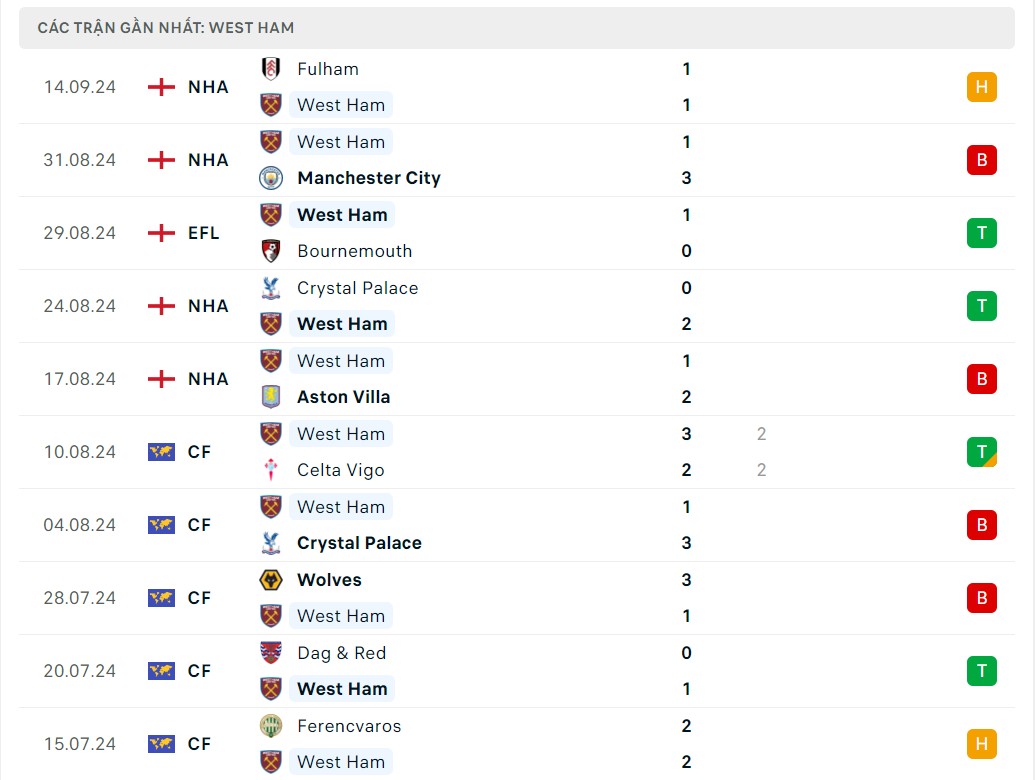This screenshot has width=1035, height=780.
Task: Click the Fulham club crest
Action: coord(271,69)
